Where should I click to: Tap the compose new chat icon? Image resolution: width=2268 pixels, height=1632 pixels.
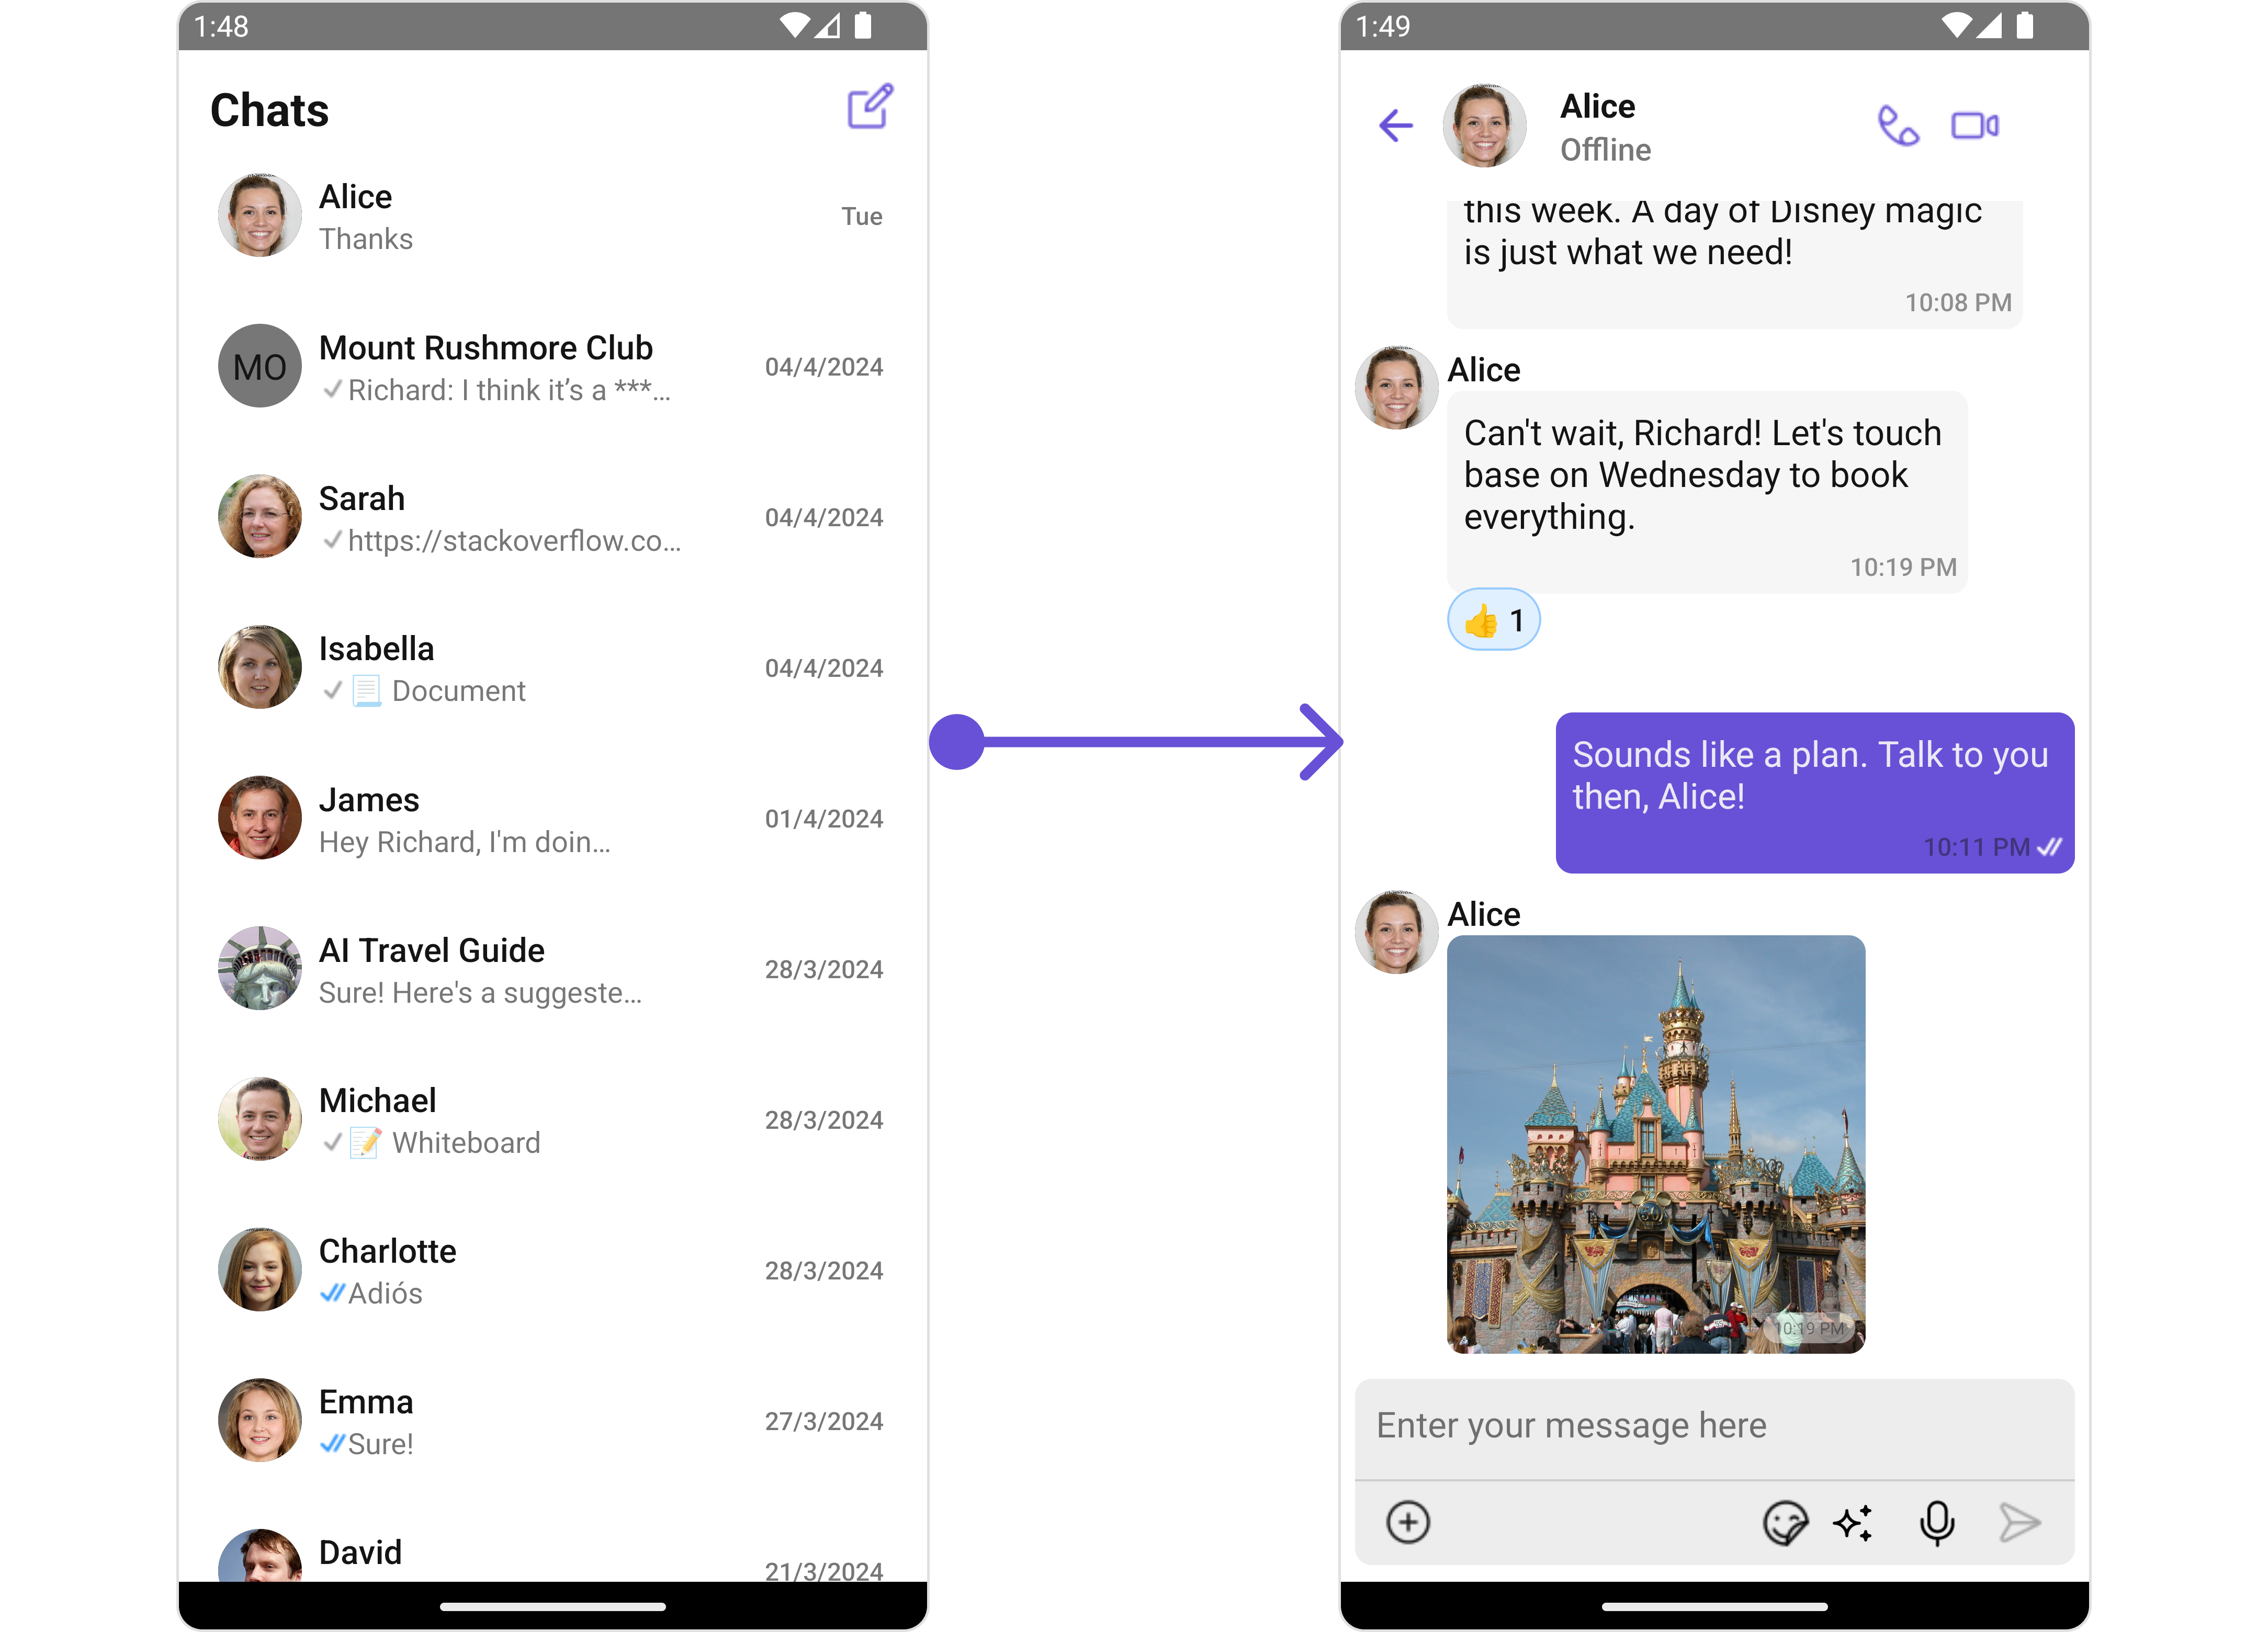pyautogui.click(x=869, y=107)
